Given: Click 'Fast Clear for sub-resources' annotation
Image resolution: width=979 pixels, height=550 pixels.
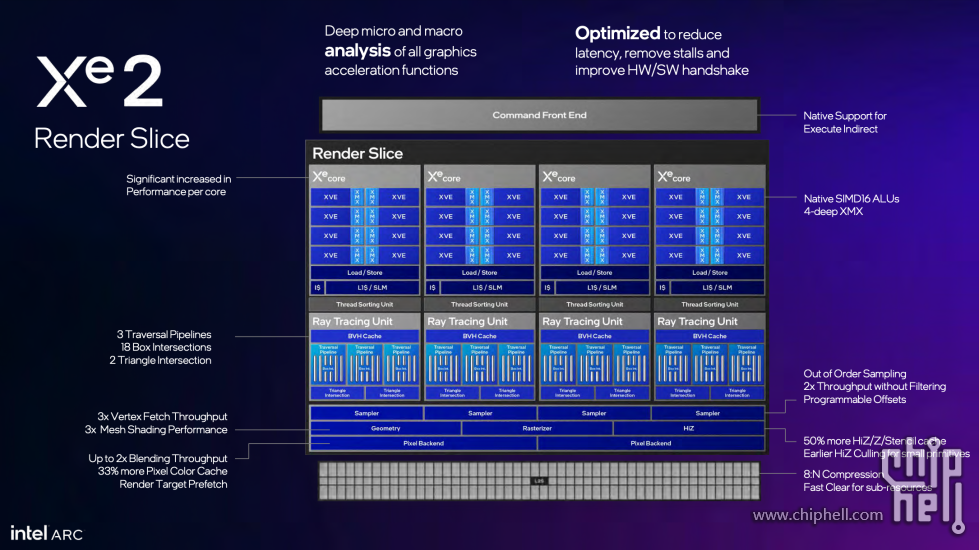Looking at the screenshot, I should coord(867,488).
